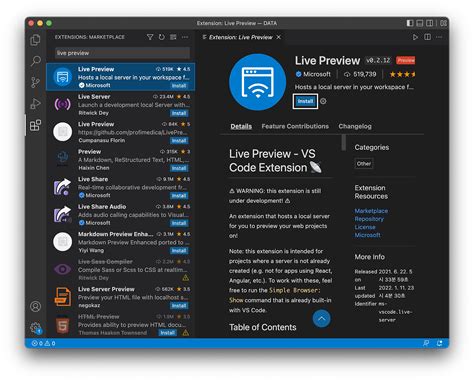Viewport: 474px width, 381px height.
Task: Install Live Server by Ritwick Dey
Action: tap(179, 113)
